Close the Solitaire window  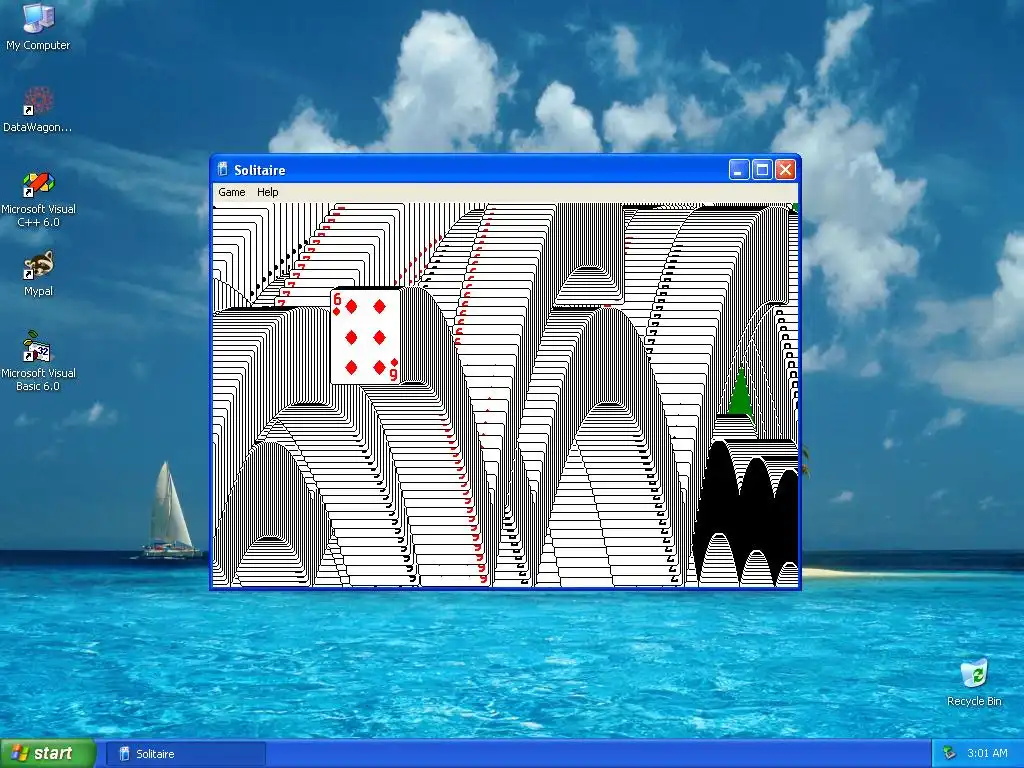786,170
